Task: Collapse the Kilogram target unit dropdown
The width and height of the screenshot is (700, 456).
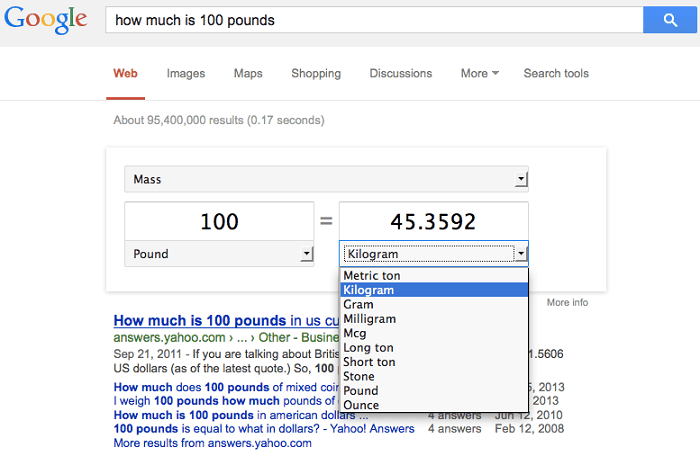Action: coord(433,254)
